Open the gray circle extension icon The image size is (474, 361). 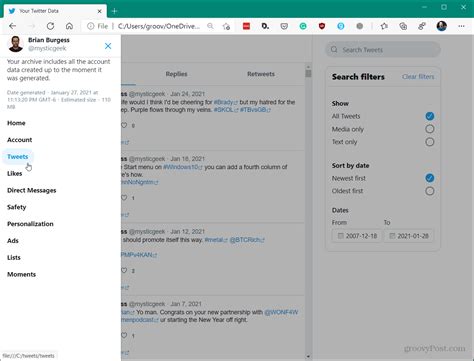point(359,26)
